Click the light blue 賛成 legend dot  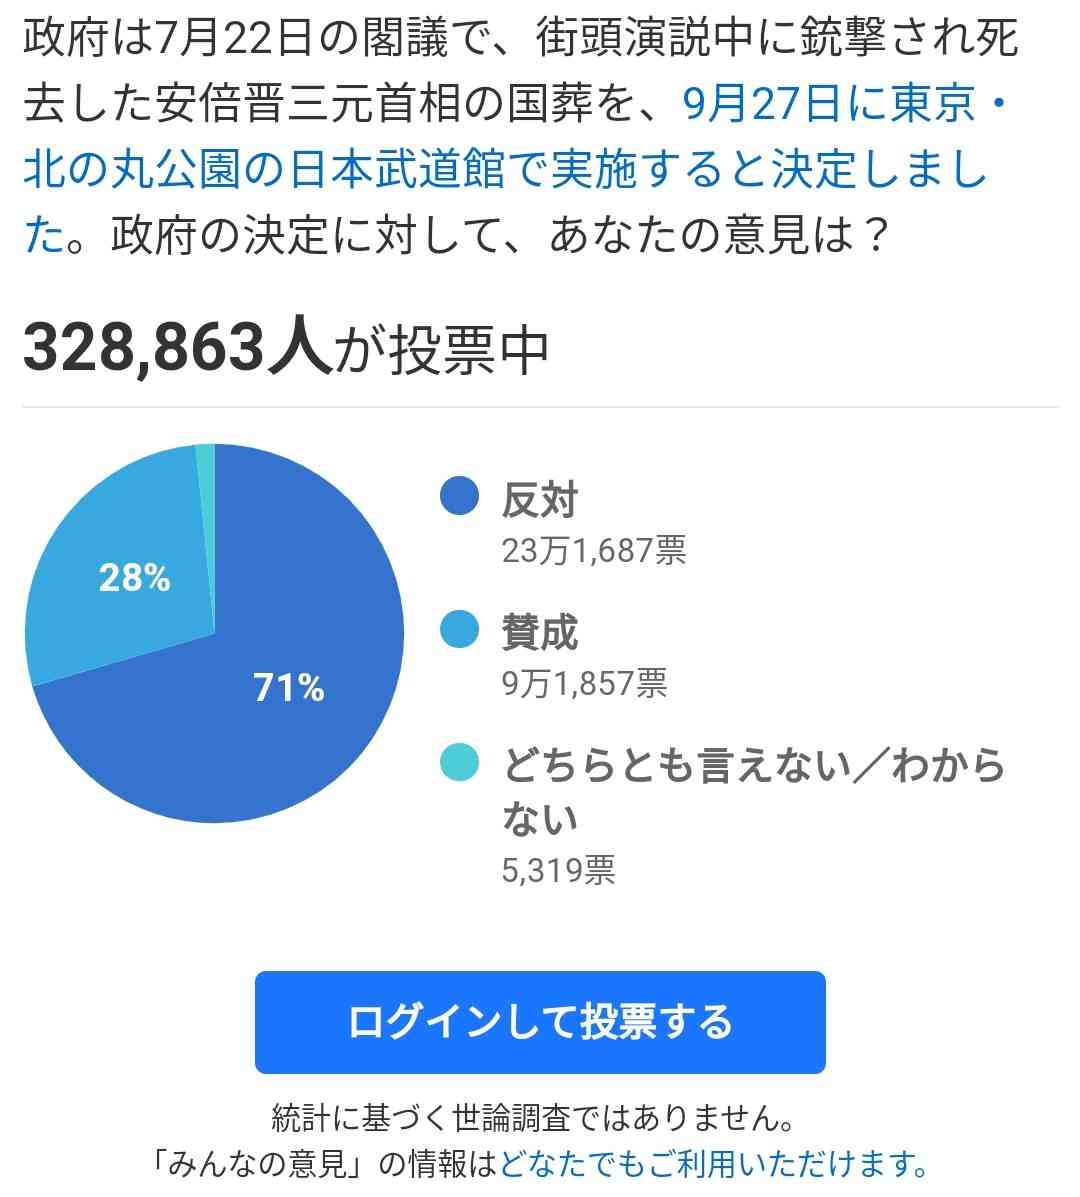(x=459, y=629)
